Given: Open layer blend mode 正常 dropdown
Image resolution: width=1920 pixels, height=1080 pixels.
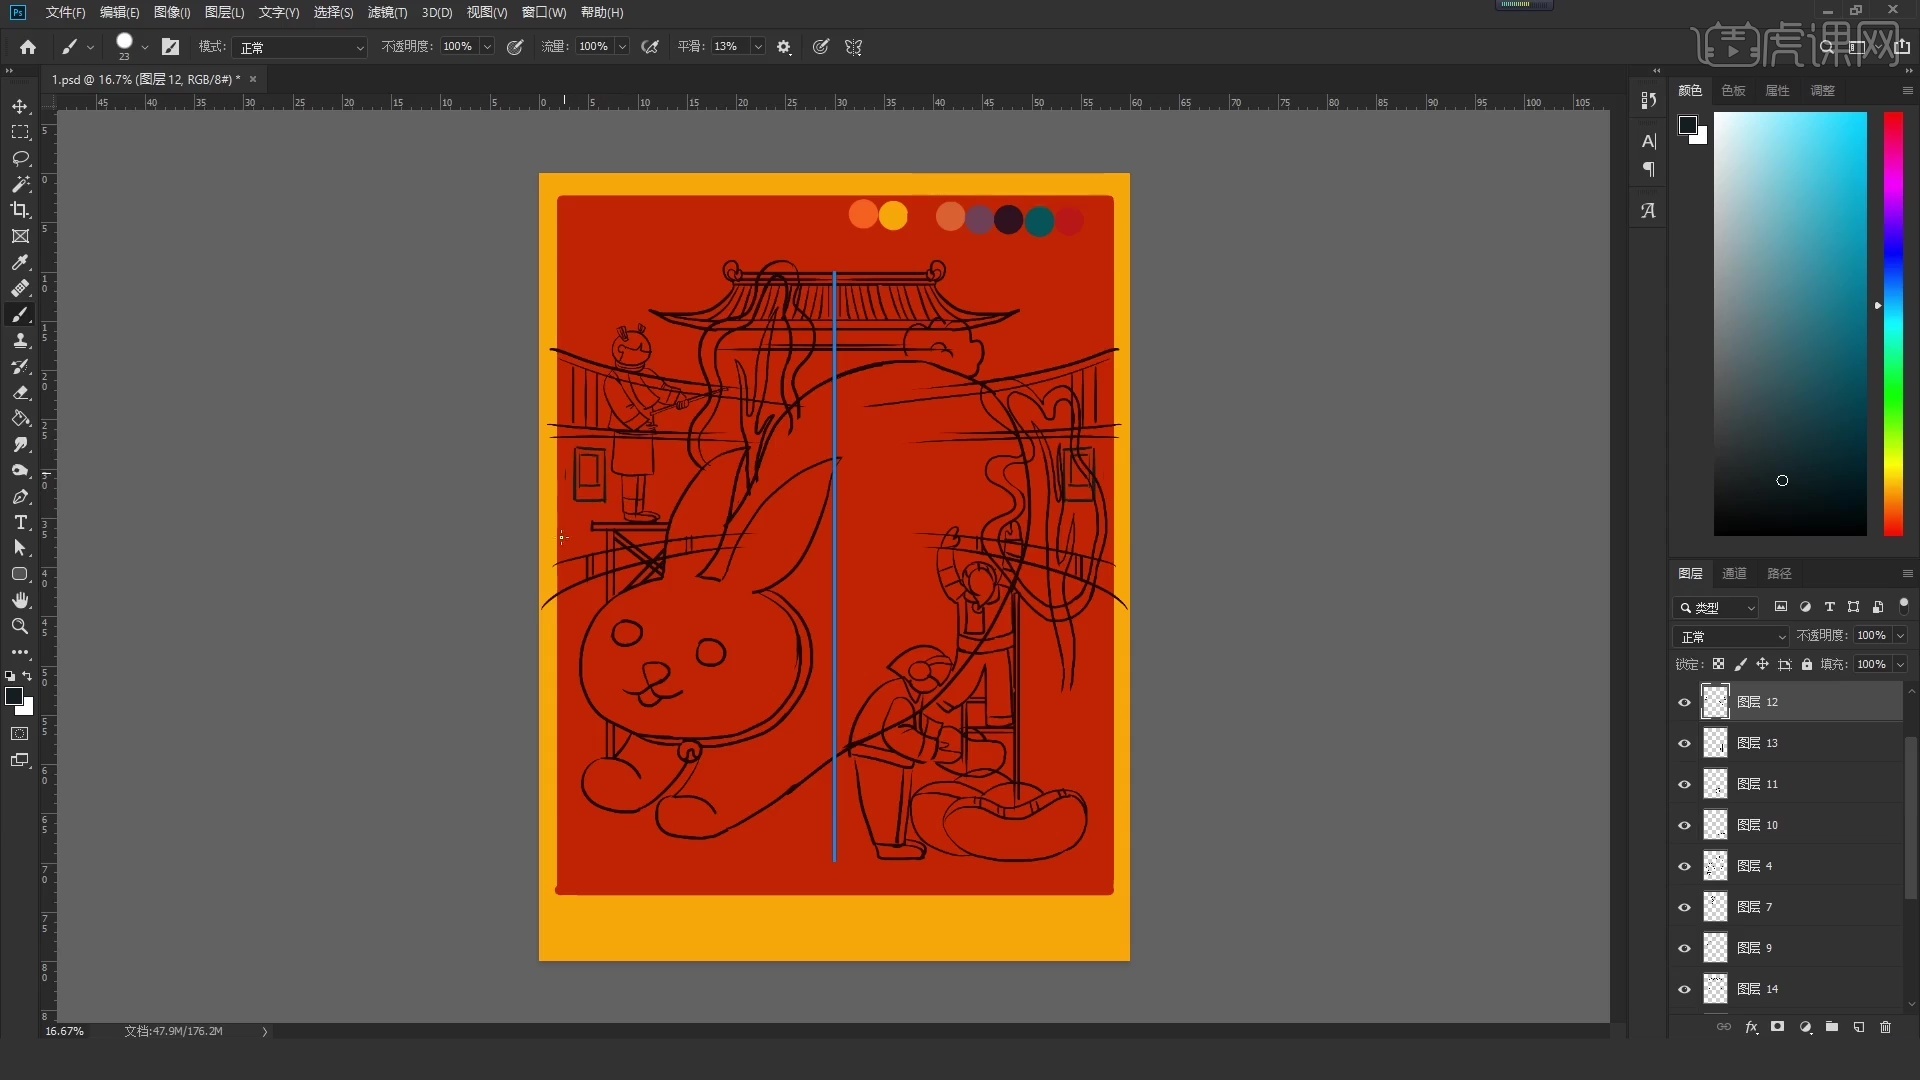Looking at the screenshot, I should tap(1731, 636).
